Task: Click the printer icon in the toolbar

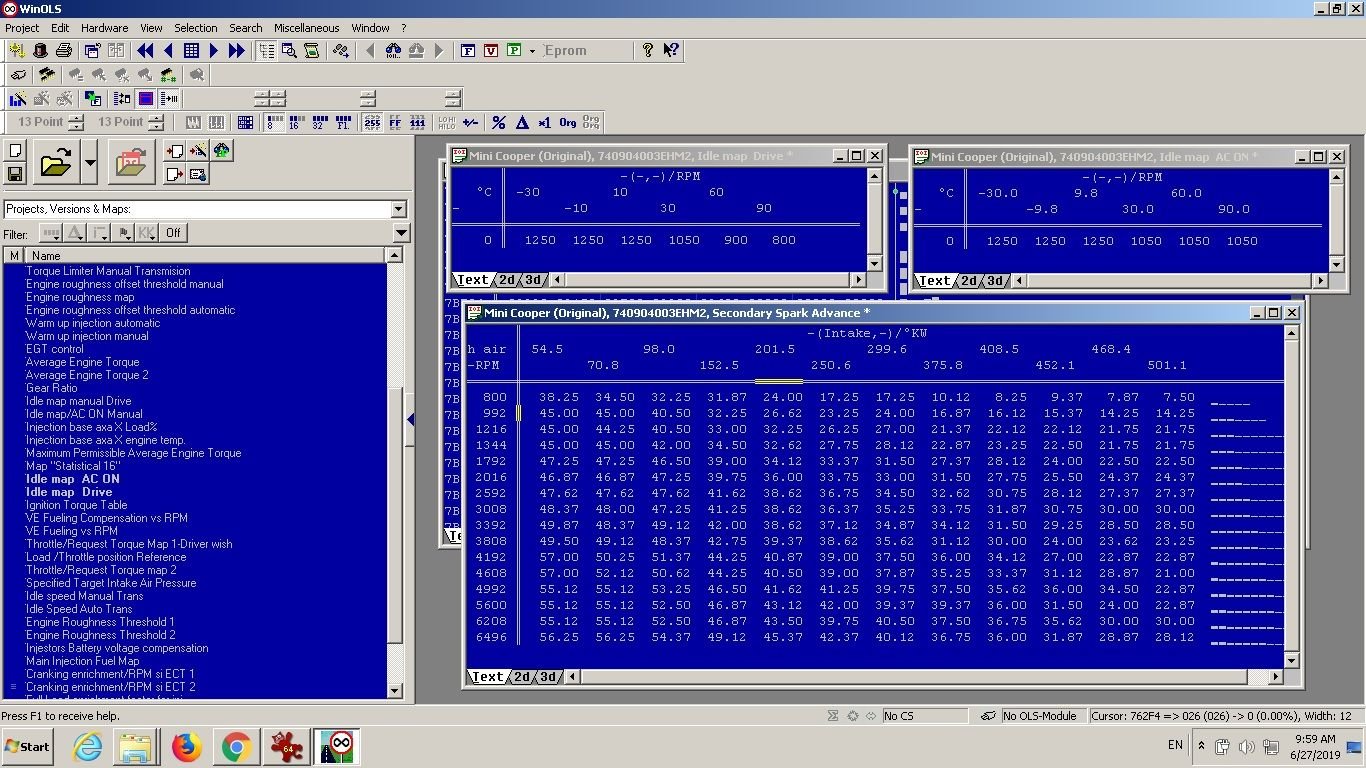Action: (64, 50)
